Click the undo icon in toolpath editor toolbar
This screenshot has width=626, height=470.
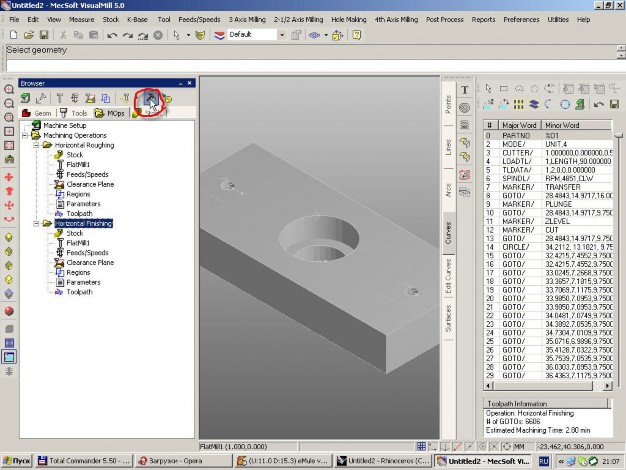click(598, 104)
